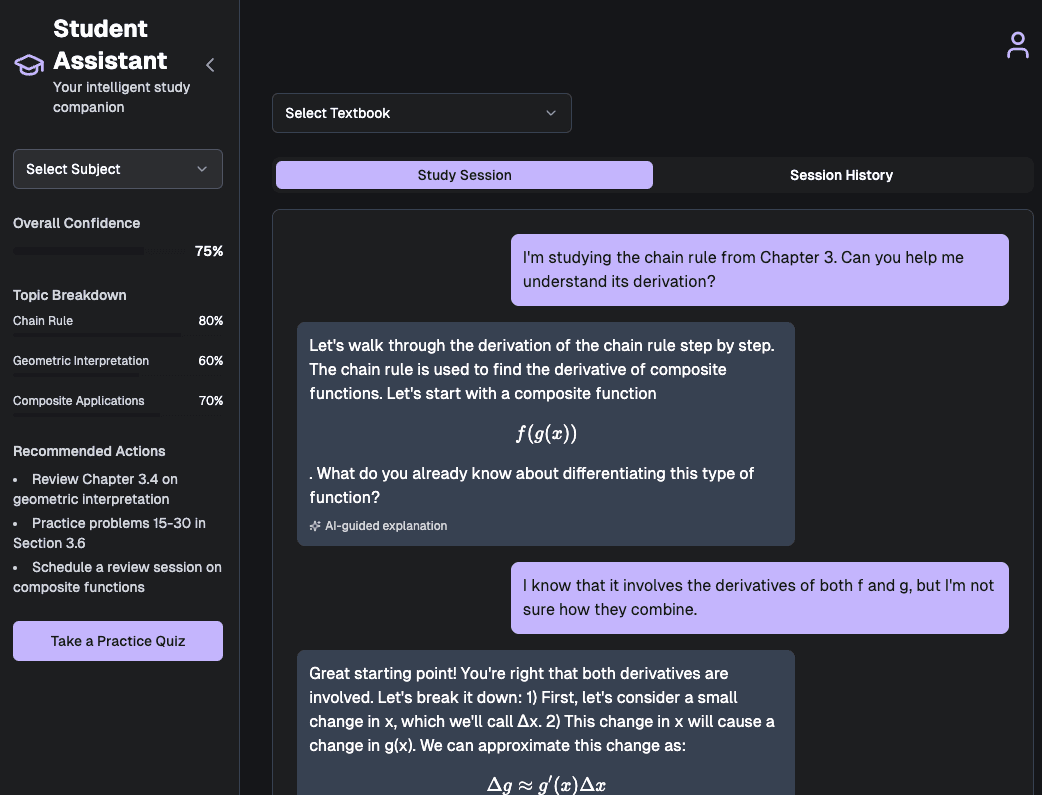Click the chevron on Select Subject
1042x795 pixels.
pyautogui.click(x=202, y=169)
